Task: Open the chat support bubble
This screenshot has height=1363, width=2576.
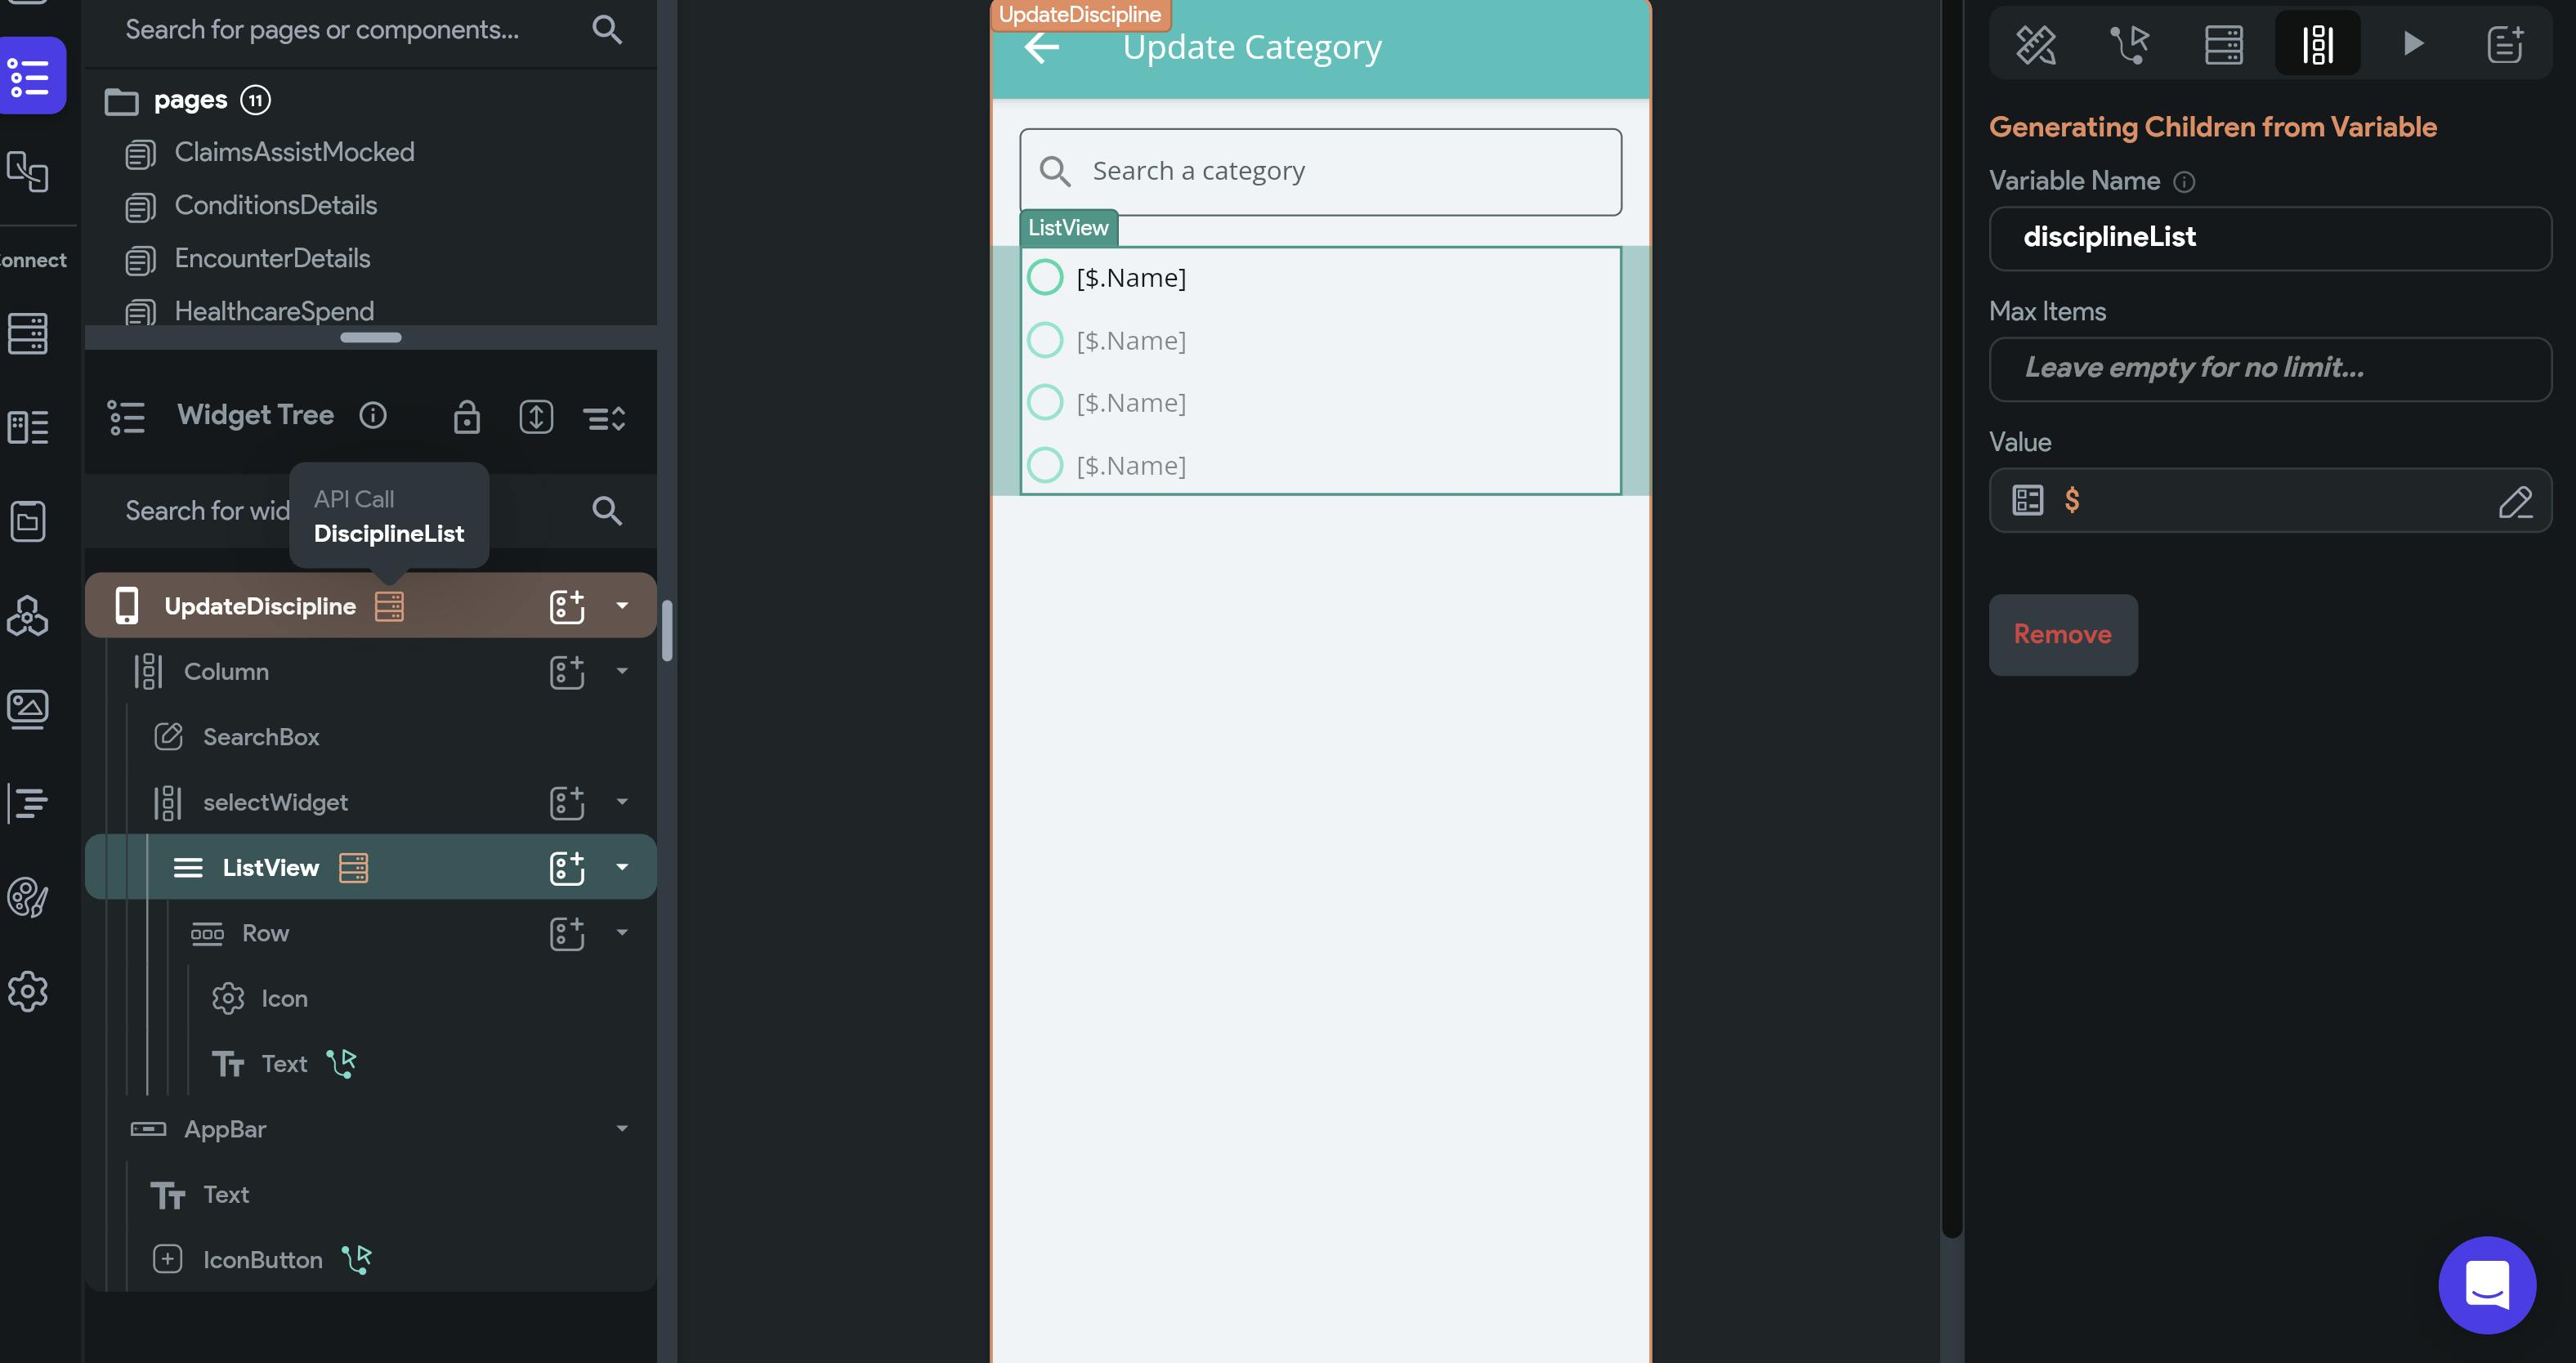Action: point(2486,1284)
